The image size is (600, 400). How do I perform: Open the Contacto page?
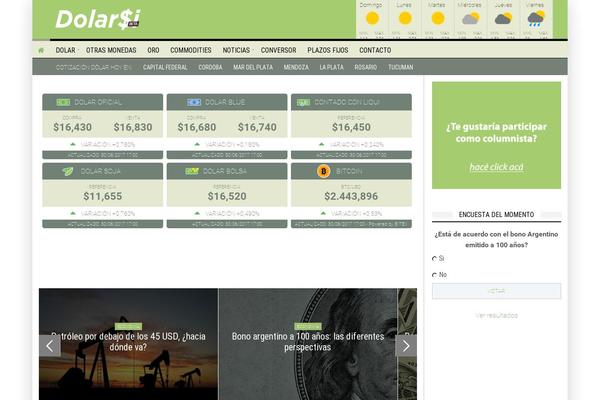tap(375, 50)
